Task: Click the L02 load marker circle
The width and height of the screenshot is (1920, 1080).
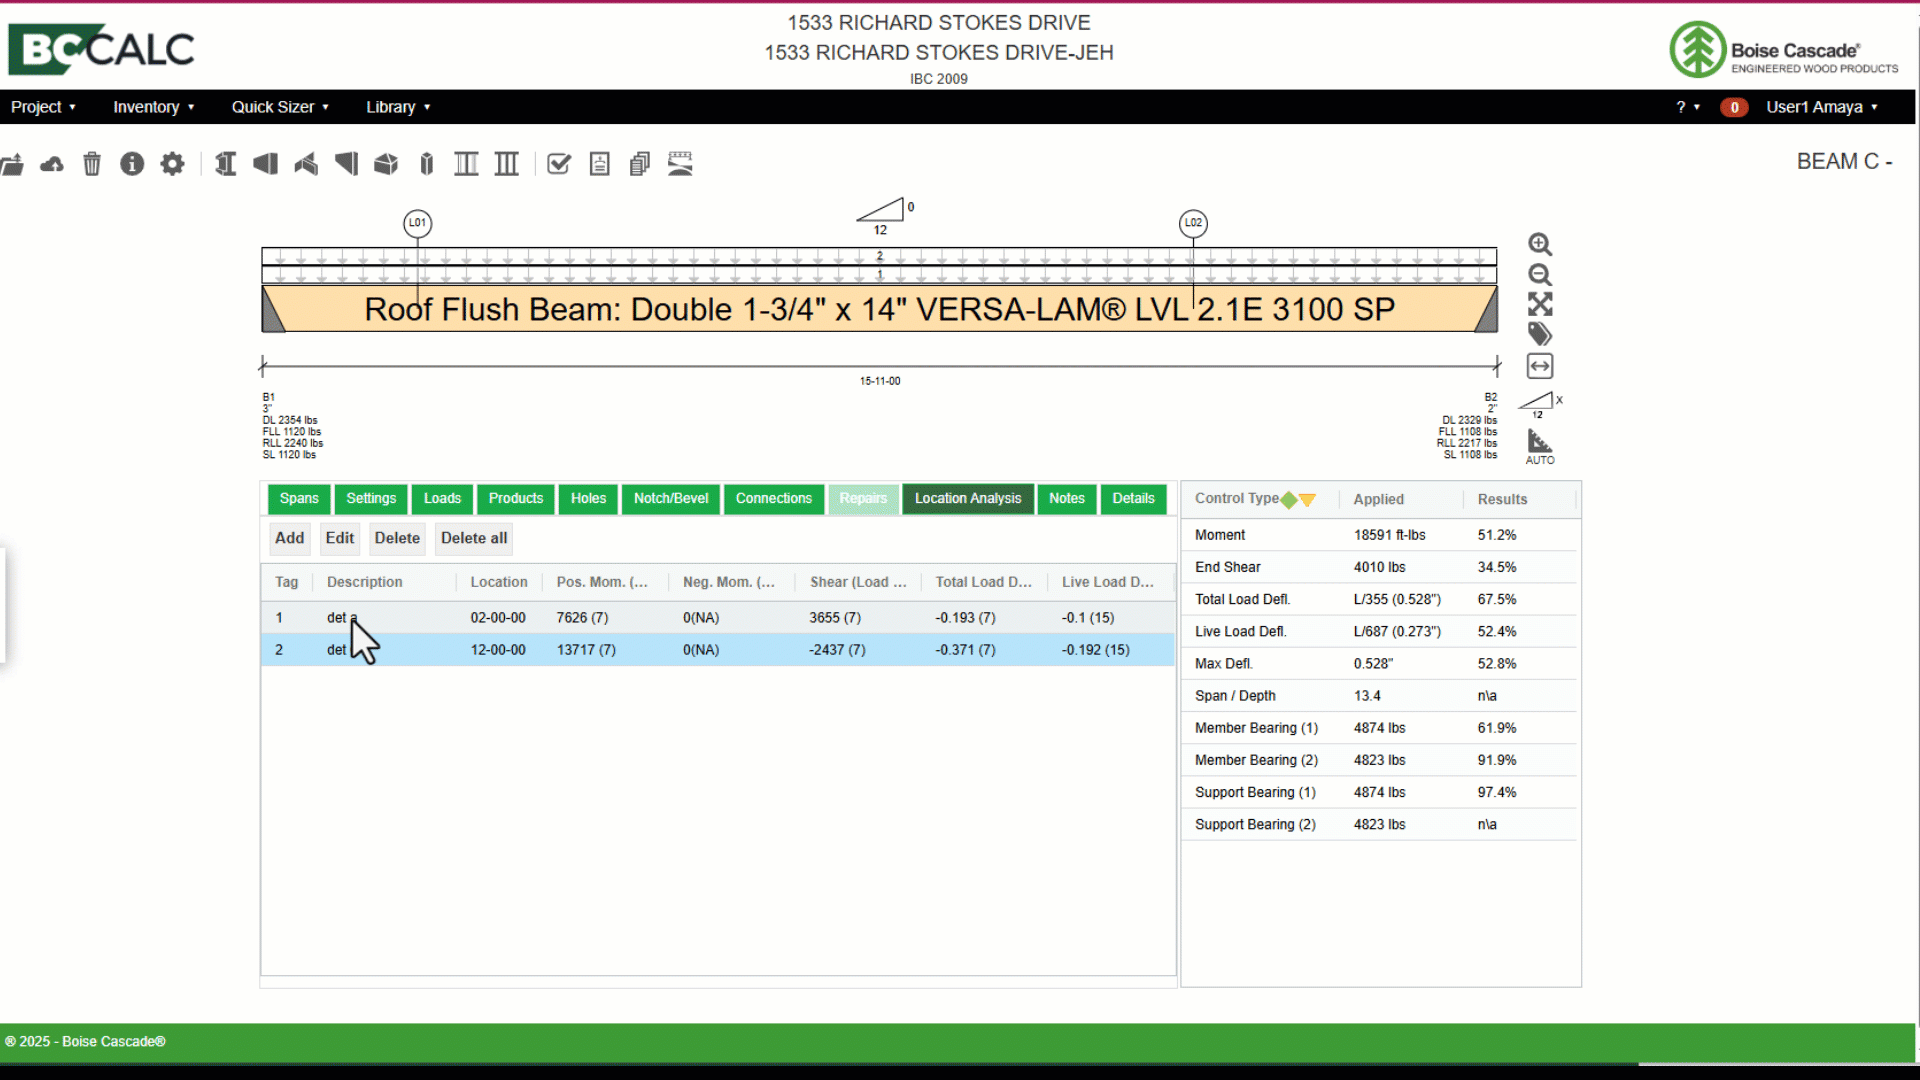Action: pyautogui.click(x=1193, y=223)
